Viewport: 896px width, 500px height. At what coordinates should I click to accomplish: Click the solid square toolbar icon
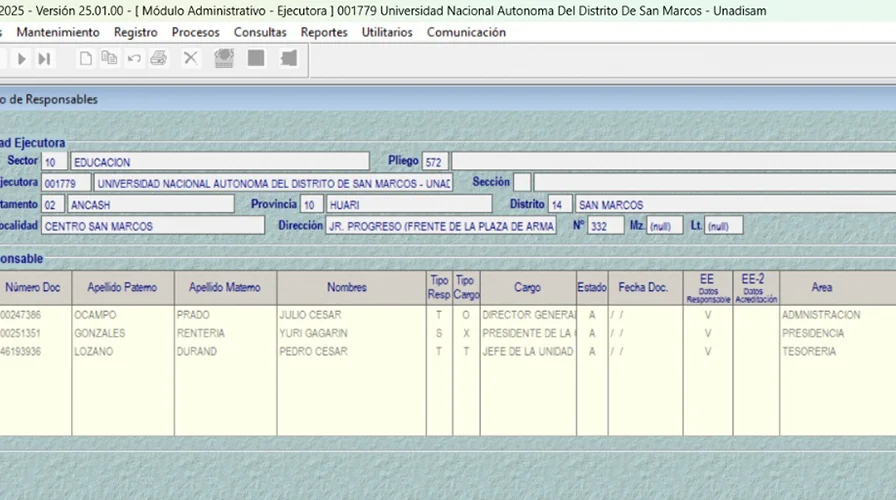point(256,58)
